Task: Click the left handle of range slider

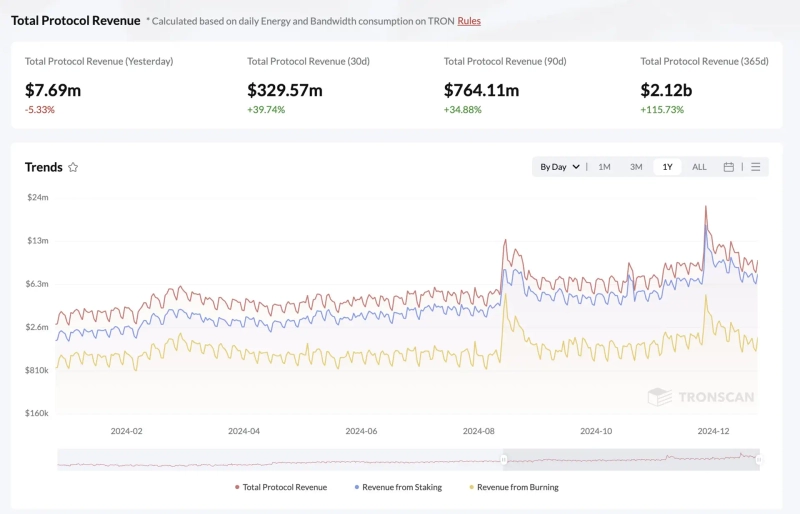Action: click(x=504, y=459)
